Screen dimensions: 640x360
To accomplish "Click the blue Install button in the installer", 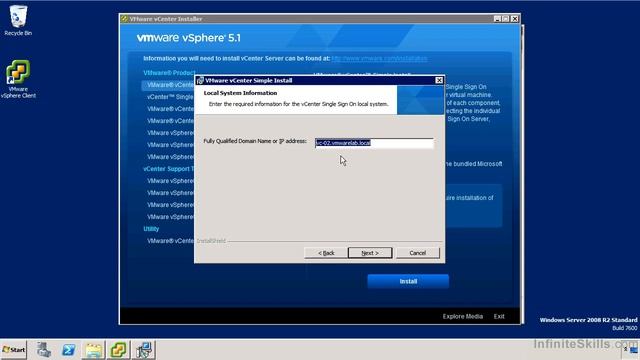I will 408,281.
